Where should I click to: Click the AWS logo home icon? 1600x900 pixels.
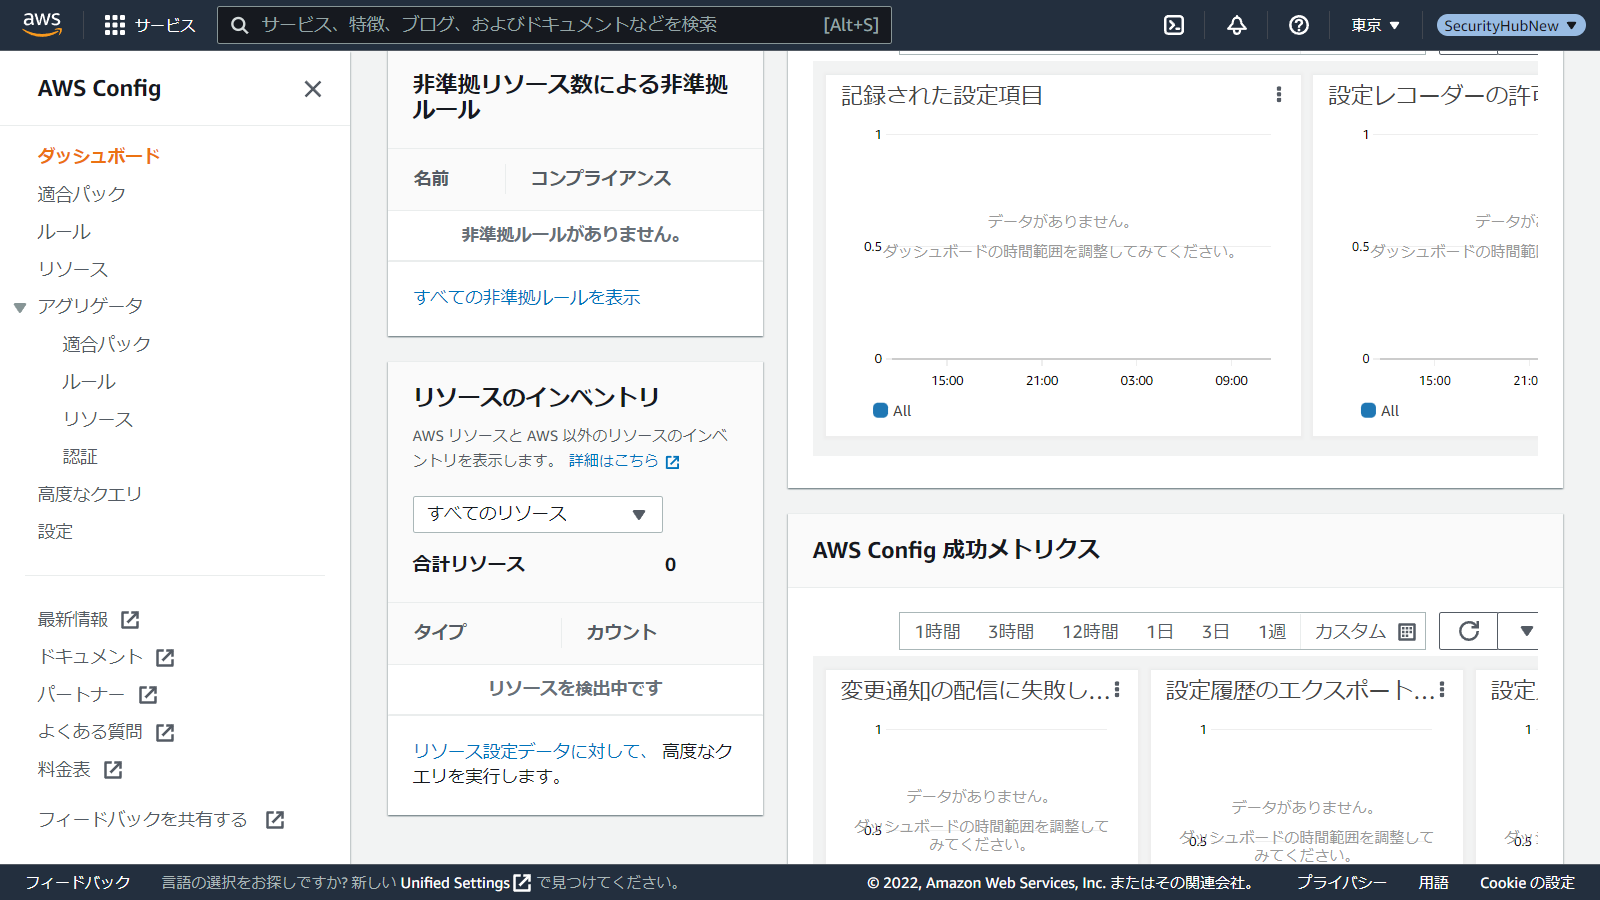[42, 24]
